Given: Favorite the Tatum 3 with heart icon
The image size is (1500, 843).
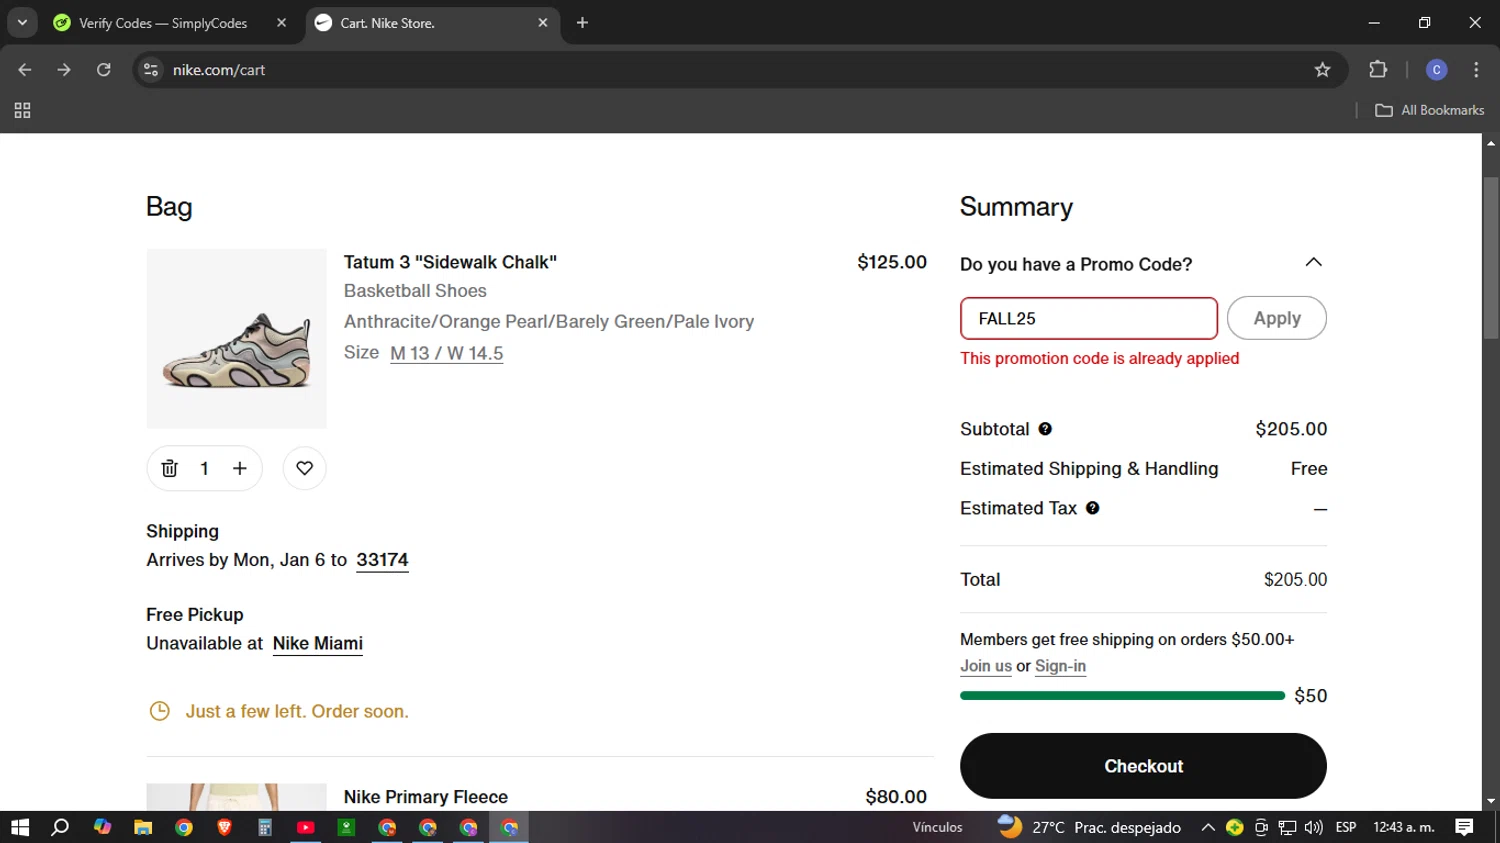Looking at the screenshot, I should (x=305, y=468).
